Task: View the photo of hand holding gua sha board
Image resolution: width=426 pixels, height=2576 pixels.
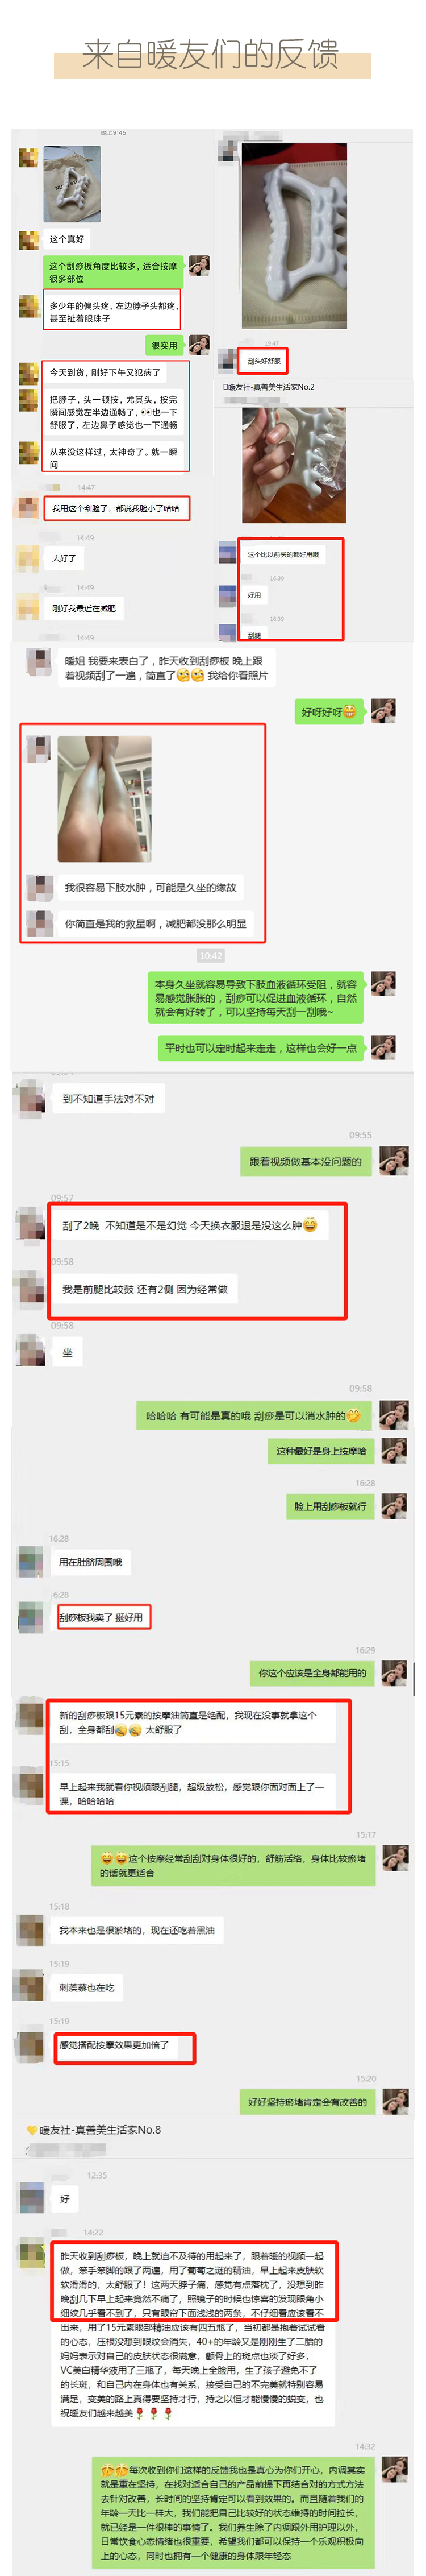Action: (x=295, y=464)
